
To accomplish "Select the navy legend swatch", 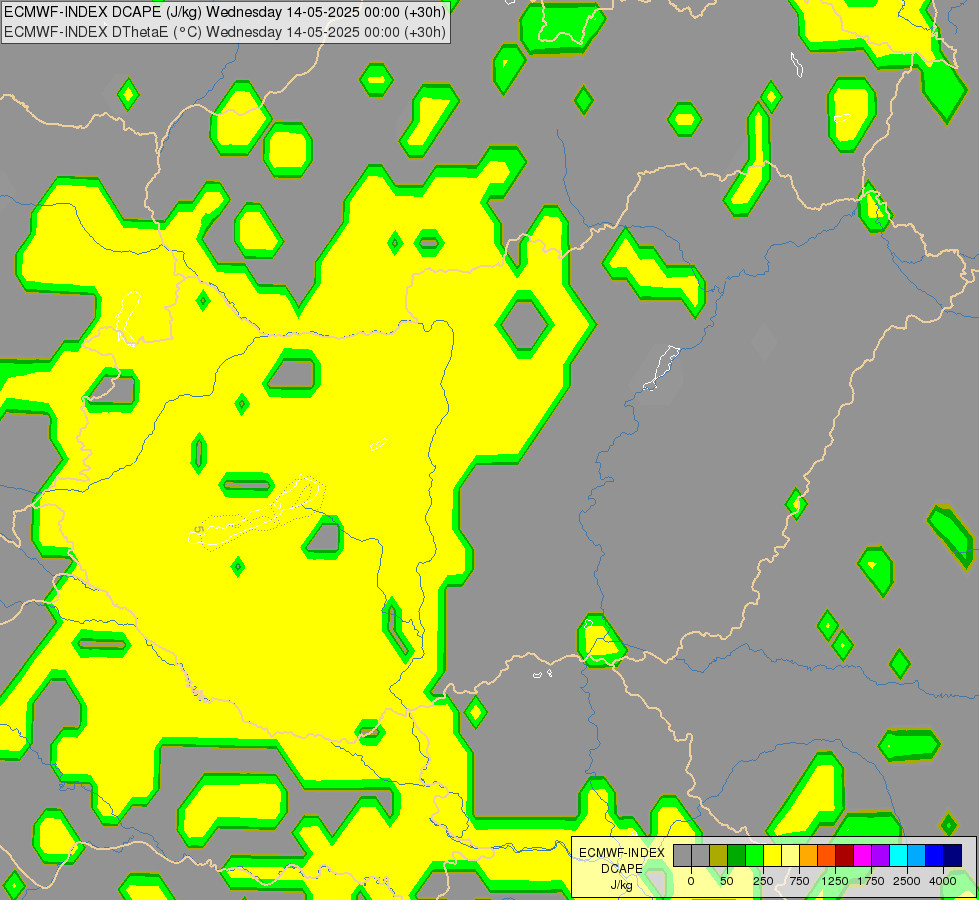I will click(953, 856).
